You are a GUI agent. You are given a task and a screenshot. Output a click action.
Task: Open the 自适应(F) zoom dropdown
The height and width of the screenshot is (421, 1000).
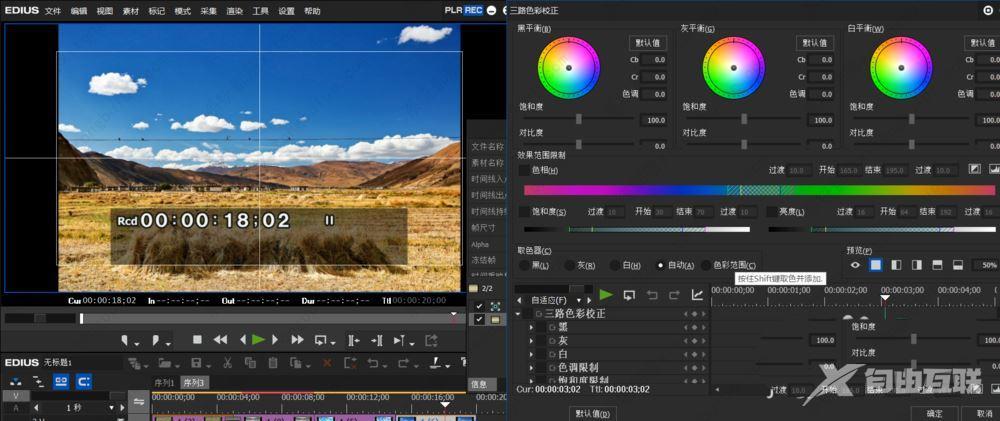pyautogui.click(x=580, y=300)
